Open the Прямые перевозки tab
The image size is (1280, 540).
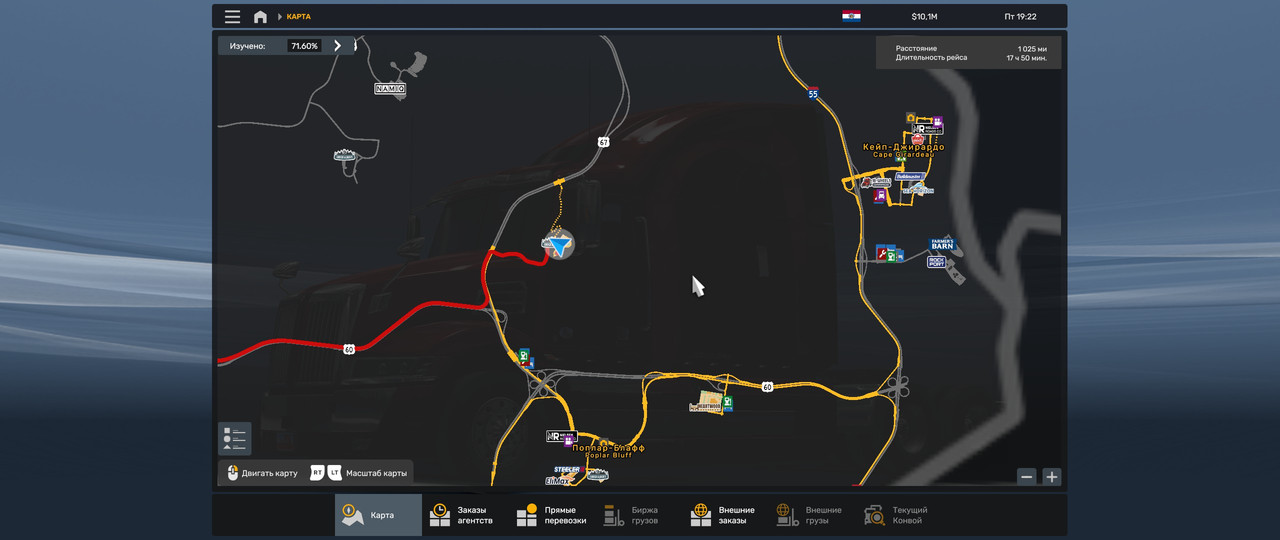[x=552, y=515]
